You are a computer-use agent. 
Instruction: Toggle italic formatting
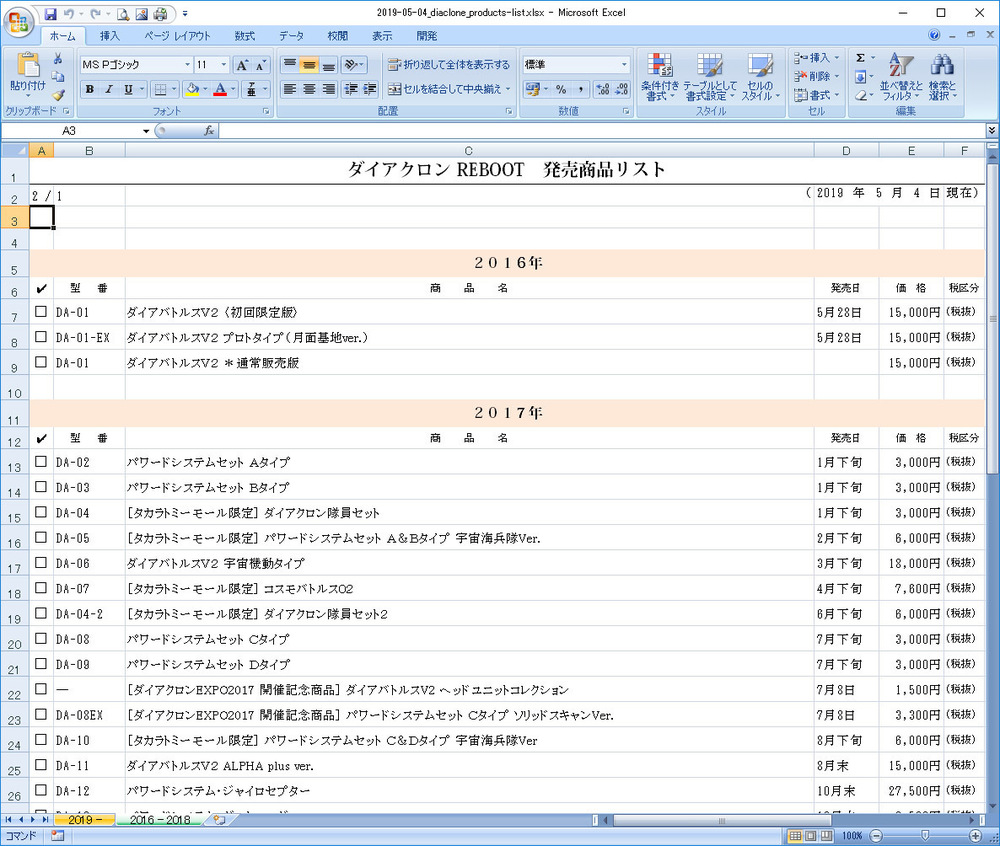108,89
